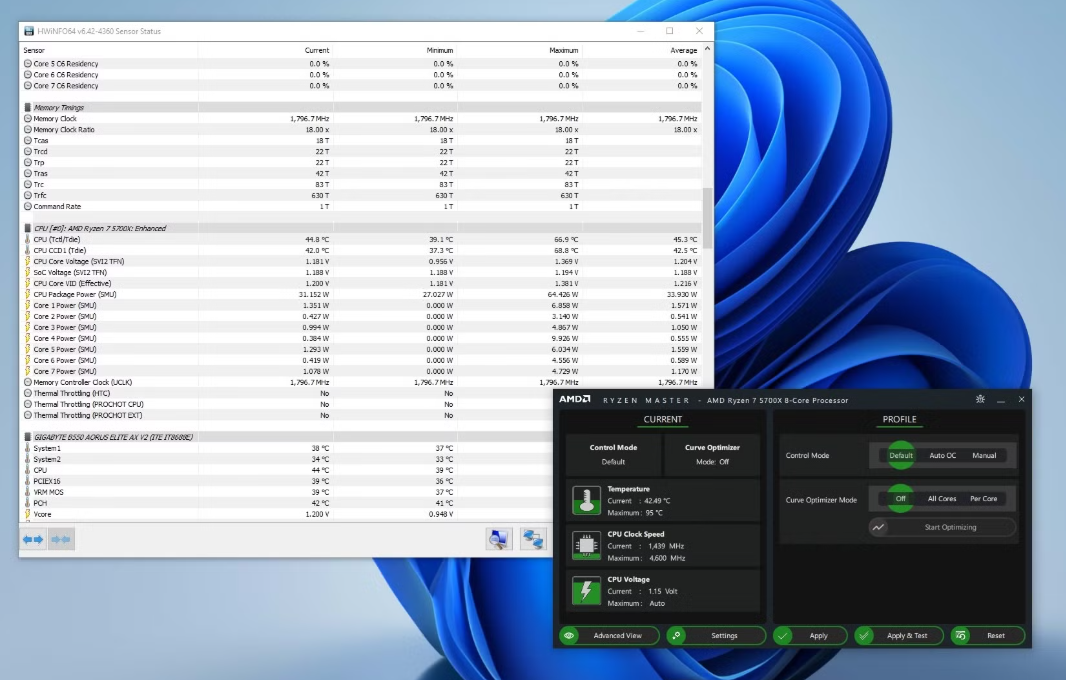Click the HWiNFO vertical scrollbar thumb

pos(708,217)
